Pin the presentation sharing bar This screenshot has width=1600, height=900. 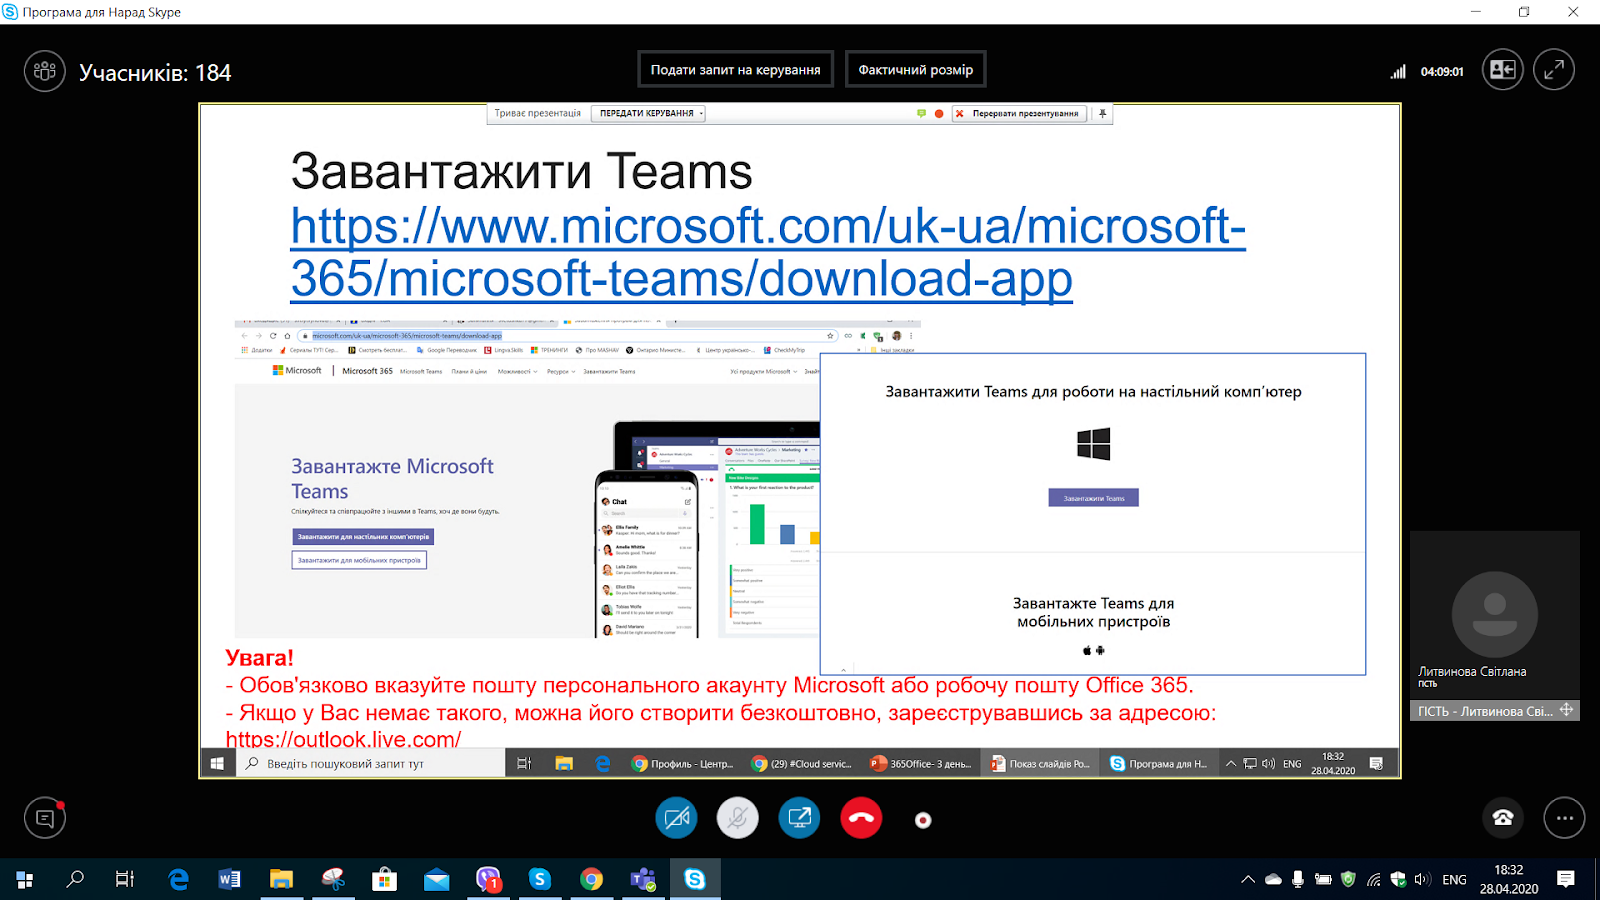[x=1102, y=114]
